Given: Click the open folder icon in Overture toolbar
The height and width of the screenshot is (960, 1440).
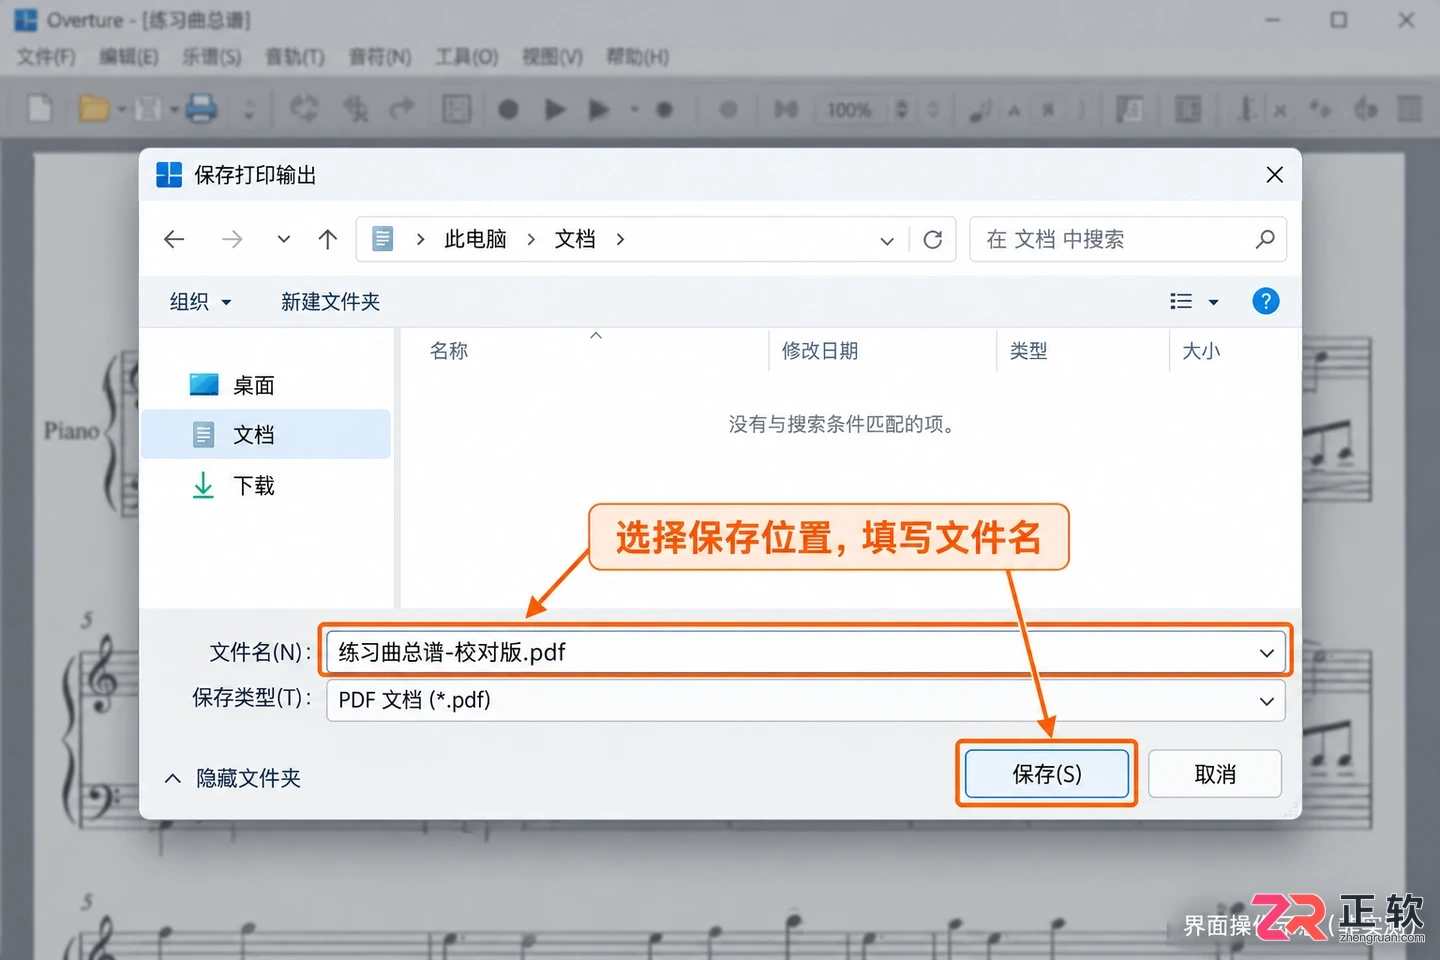Looking at the screenshot, I should [x=94, y=108].
